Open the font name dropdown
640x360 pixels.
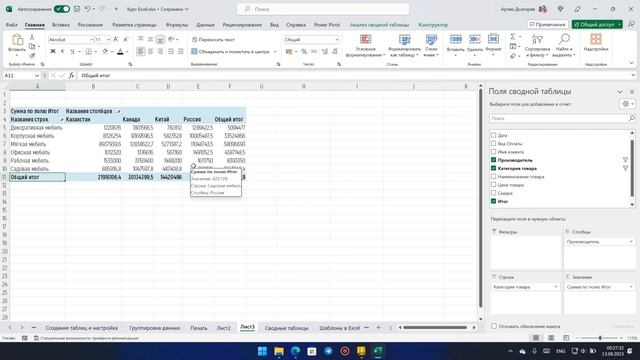point(91,40)
